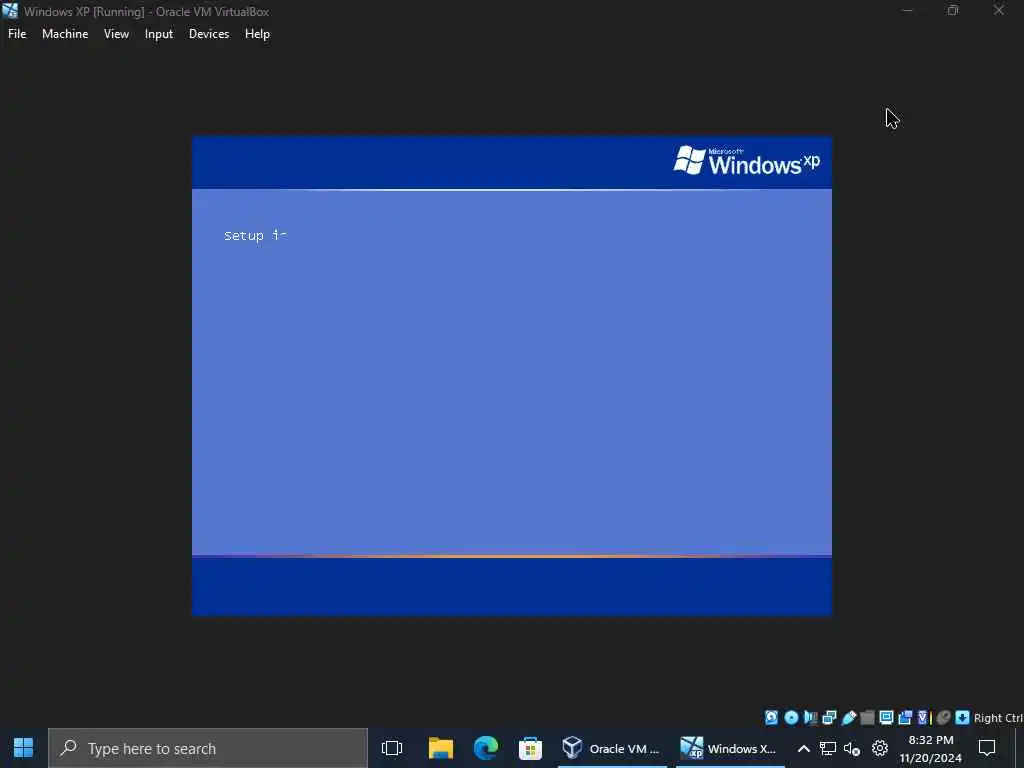Open Task View from the taskbar

pos(392,748)
